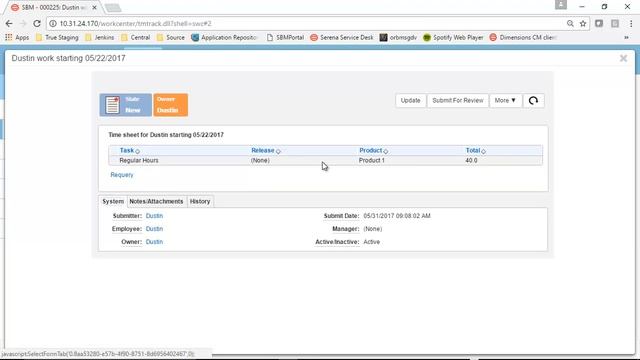This screenshot has height=360, width=640.
Task: Bookmark this page with star icon
Action: pyautogui.click(x=583, y=24)
